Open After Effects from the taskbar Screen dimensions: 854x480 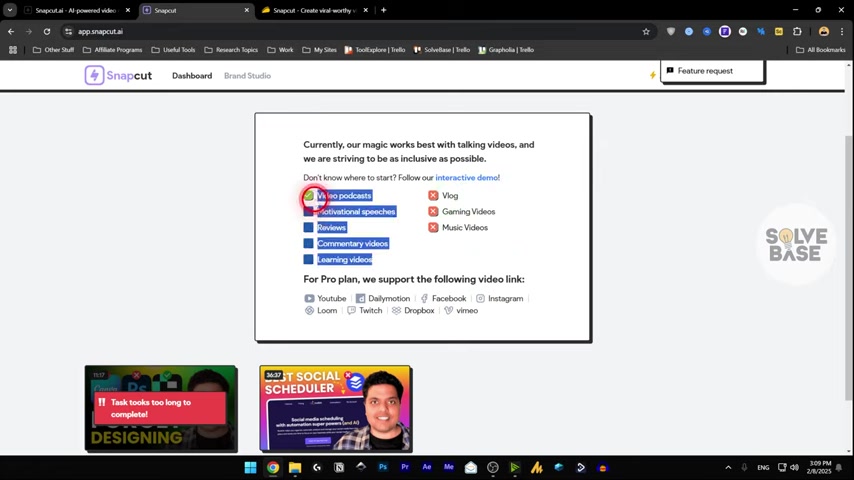pyautogui.click(x=427, y=467)
